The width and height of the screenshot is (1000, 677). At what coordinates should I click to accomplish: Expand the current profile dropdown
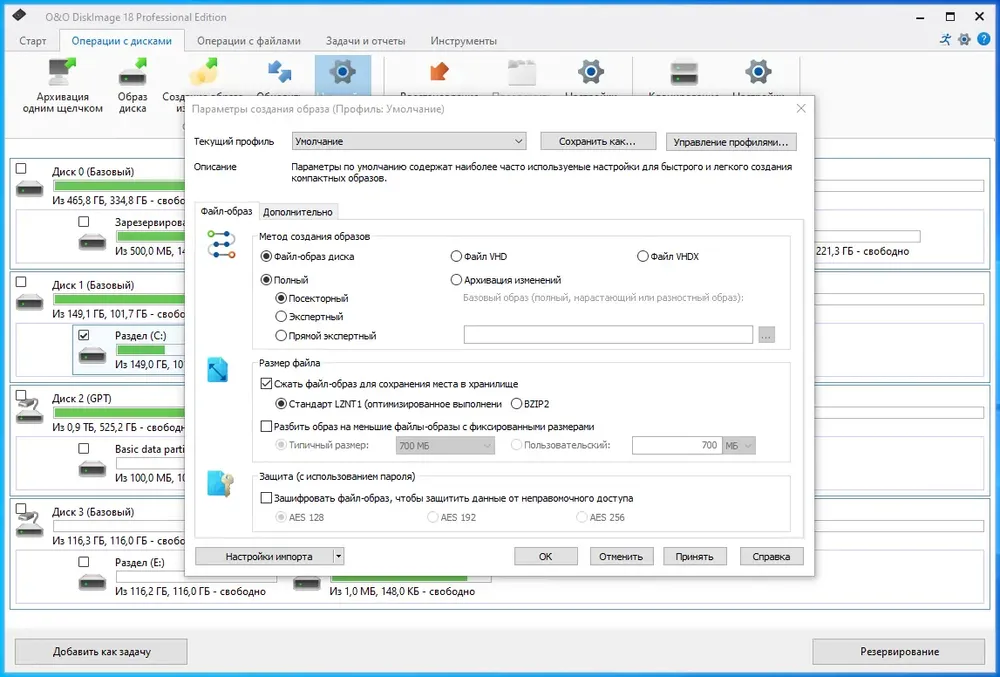click(409, 141)
